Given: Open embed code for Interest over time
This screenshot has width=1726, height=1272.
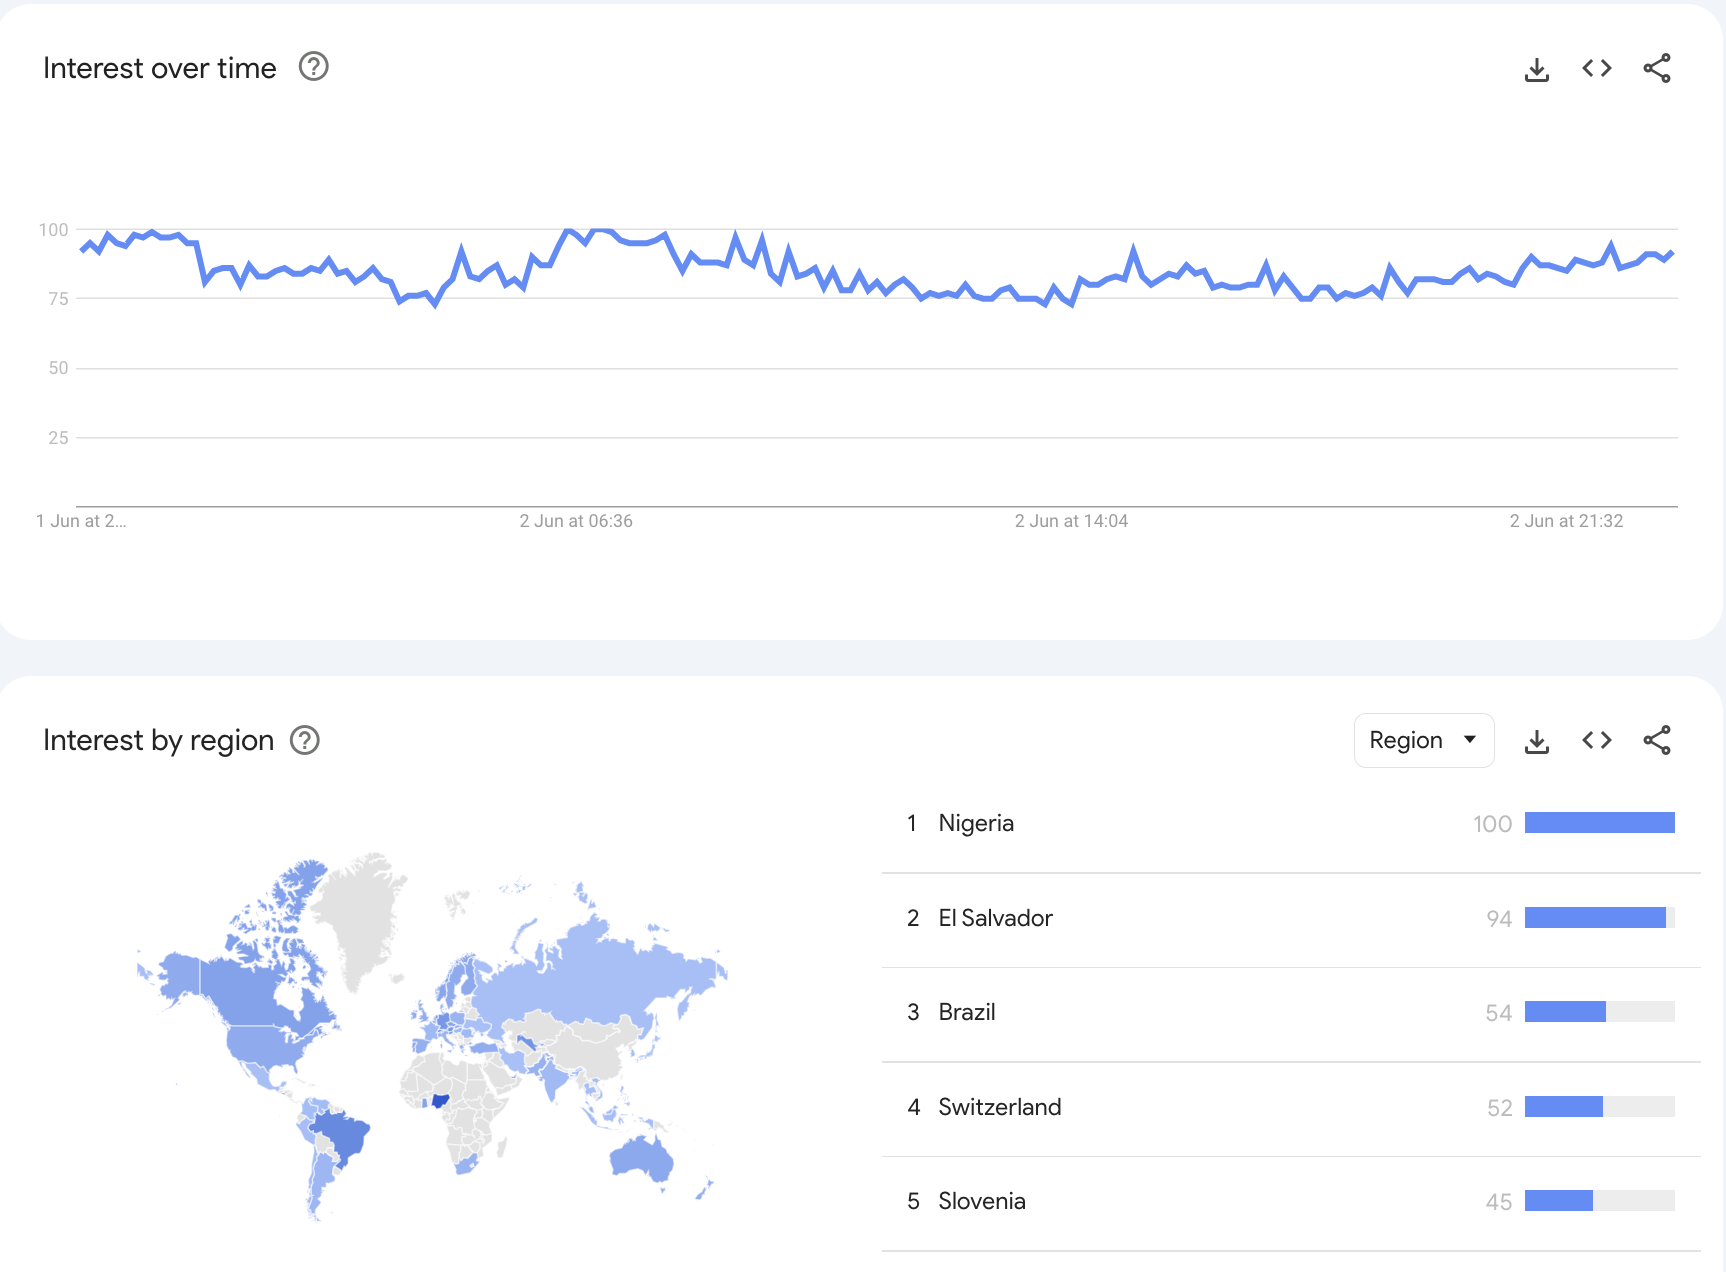Looking at the screenshot, I should [x=1597, y=68].
